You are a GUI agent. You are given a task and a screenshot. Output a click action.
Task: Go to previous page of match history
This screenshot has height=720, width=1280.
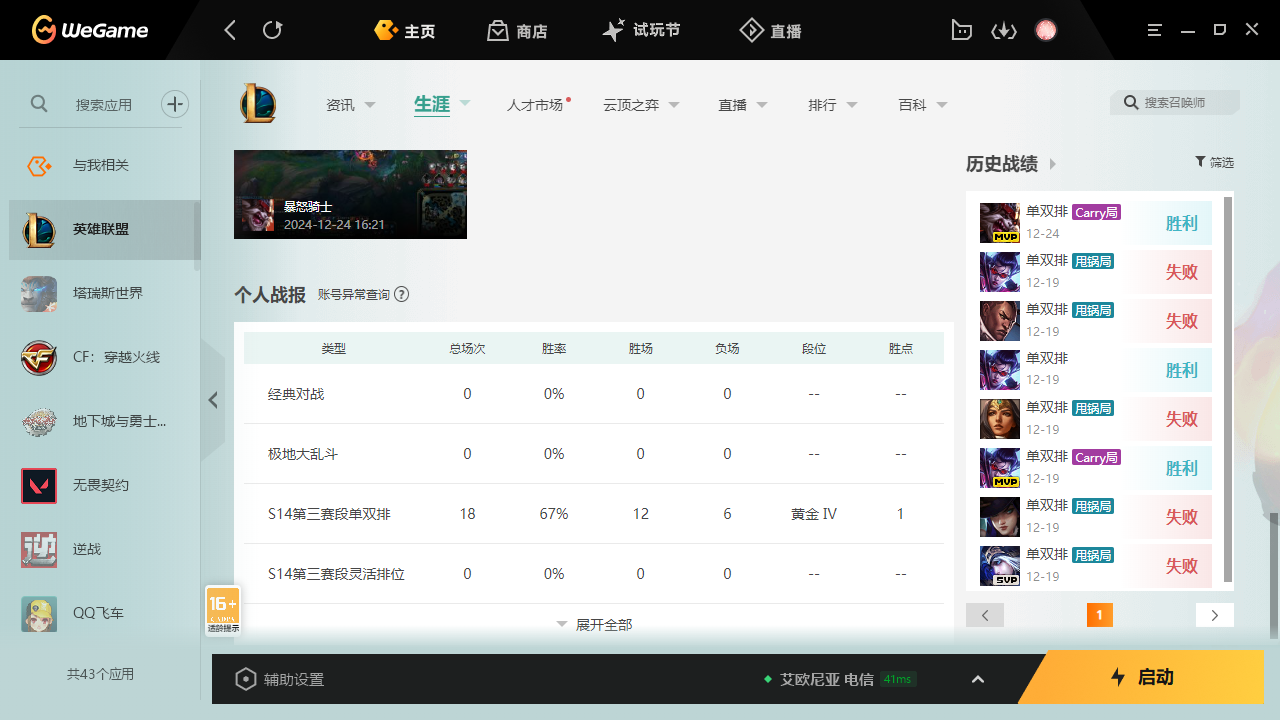985,615
